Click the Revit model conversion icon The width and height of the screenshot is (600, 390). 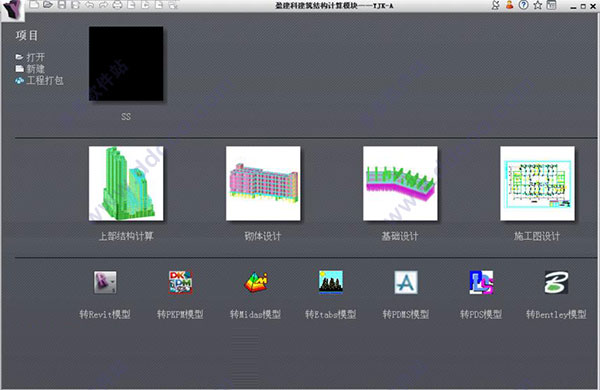click(x=105, y=282)
